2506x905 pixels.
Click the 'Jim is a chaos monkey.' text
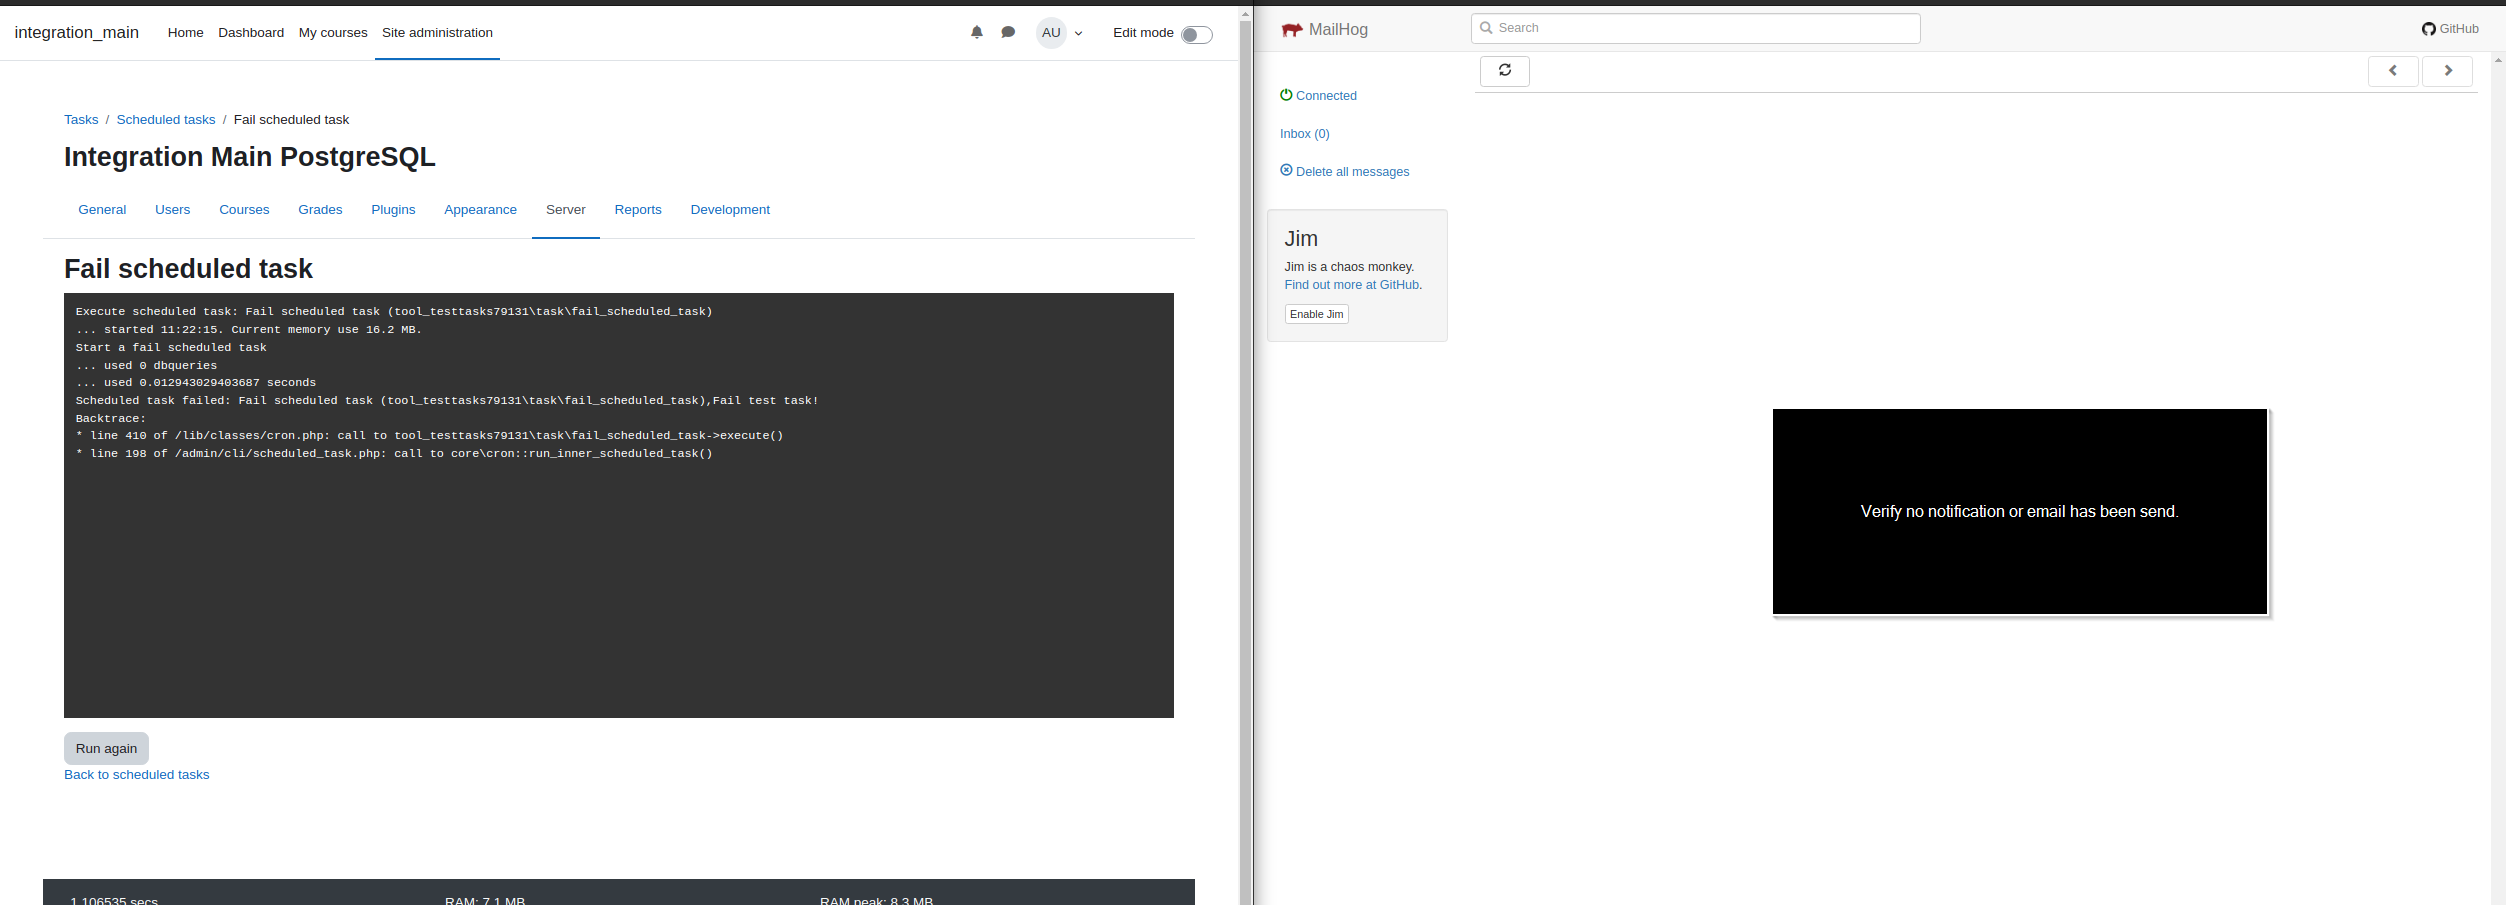(1349, 267)
